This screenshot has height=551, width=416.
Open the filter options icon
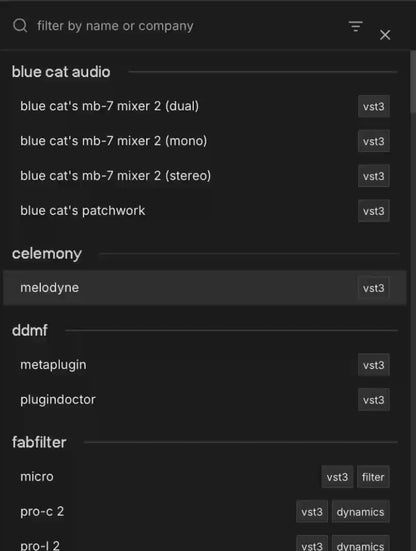(355, 26)
